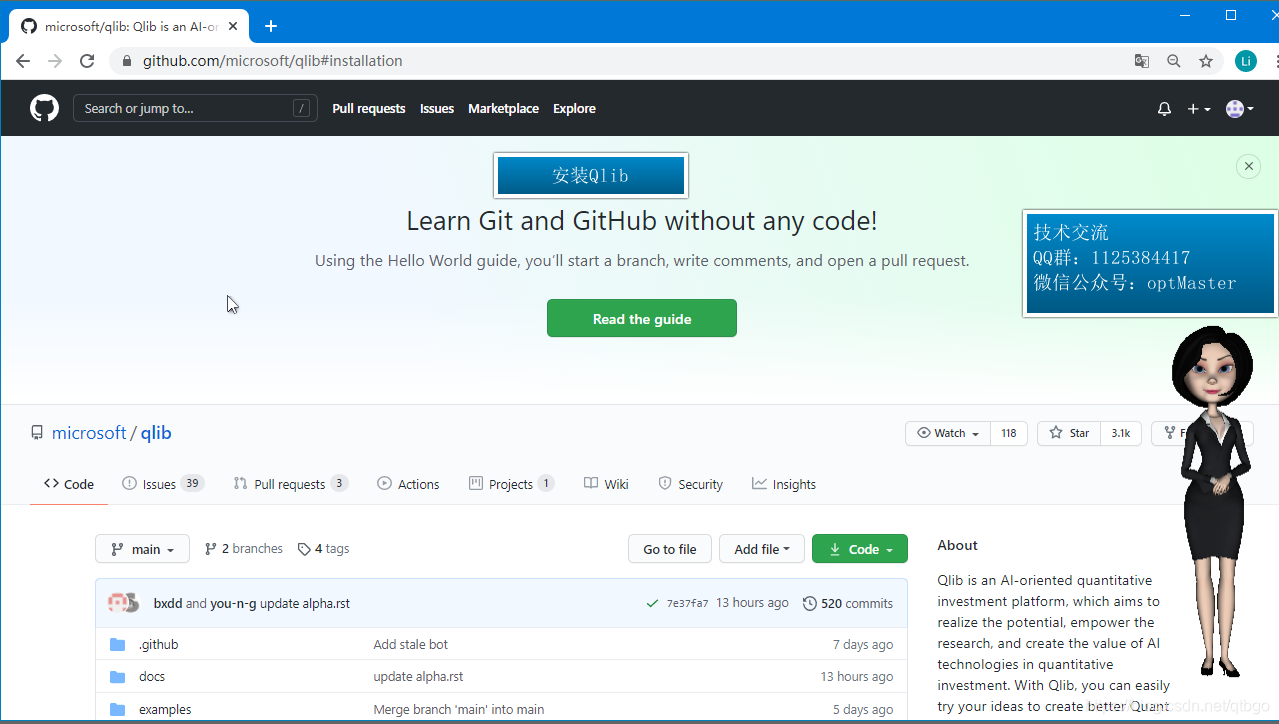Open the microsoft owner link
Viewport: 1279px width, 724px height.
coord(89,433)
